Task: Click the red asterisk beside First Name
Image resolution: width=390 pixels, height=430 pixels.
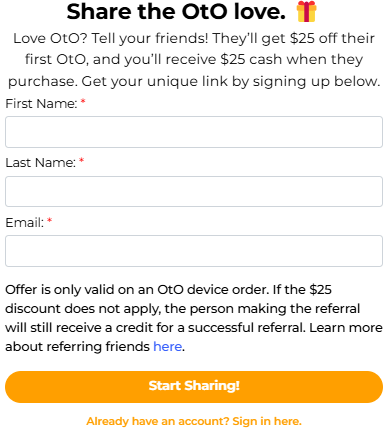Action: (83, 102)
